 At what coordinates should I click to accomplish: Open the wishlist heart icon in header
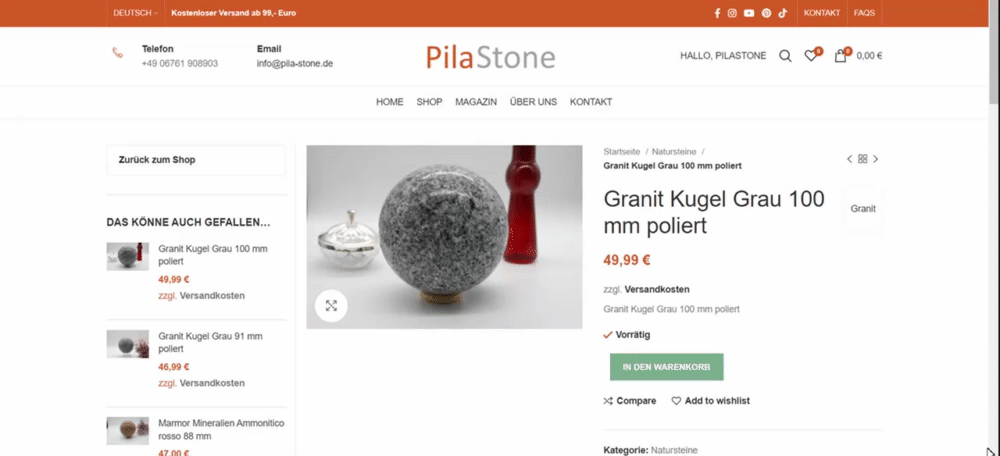811,56
